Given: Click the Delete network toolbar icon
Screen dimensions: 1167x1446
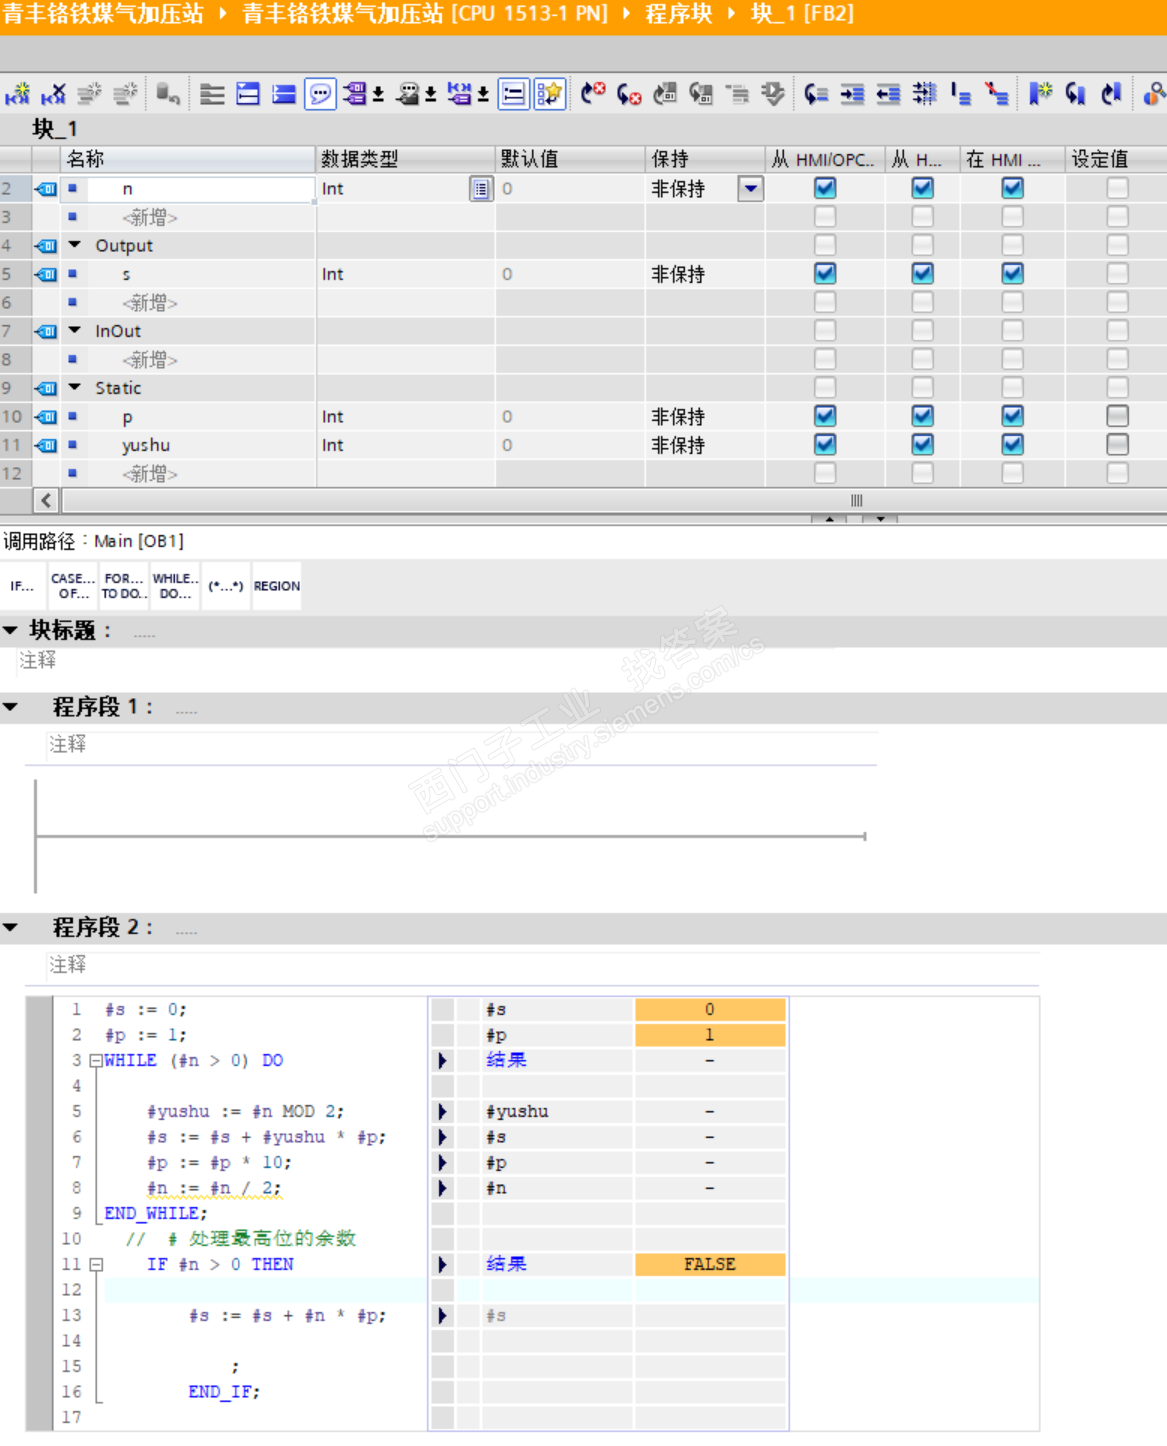Looking at the screenshot, I should (x=53, y=94).
